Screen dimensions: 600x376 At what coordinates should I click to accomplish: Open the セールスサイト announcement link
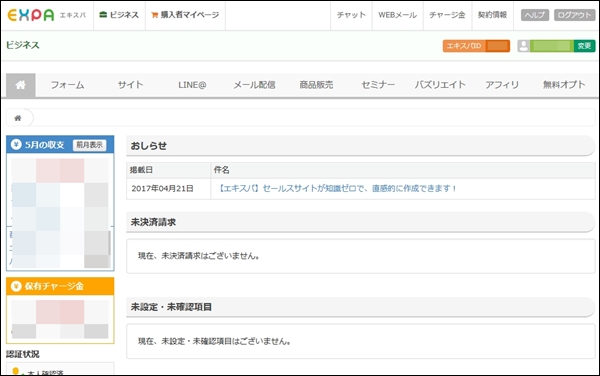click(337, 189)
